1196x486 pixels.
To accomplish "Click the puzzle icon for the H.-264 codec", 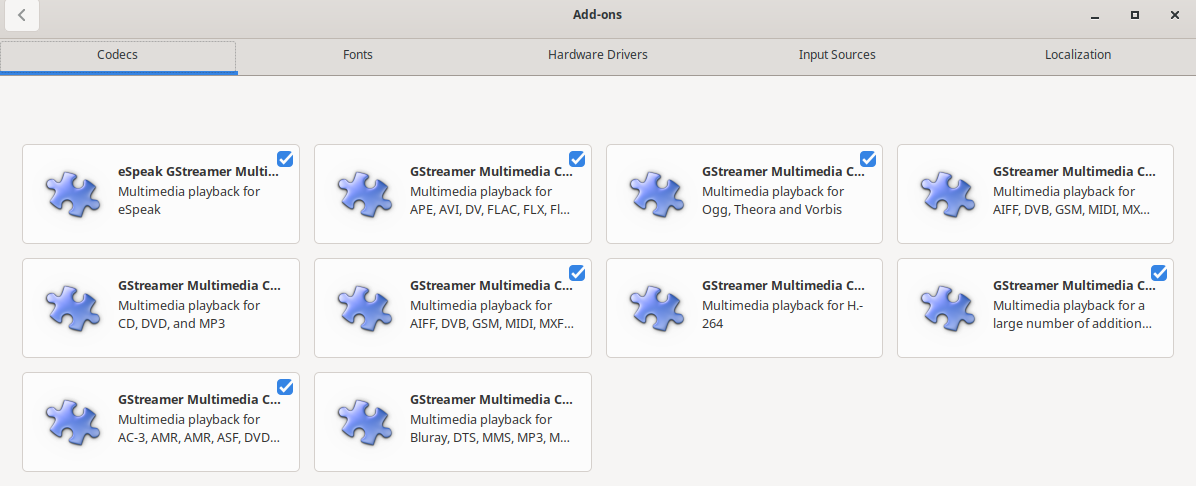I will pyautogui.click(x=656, y=307).
